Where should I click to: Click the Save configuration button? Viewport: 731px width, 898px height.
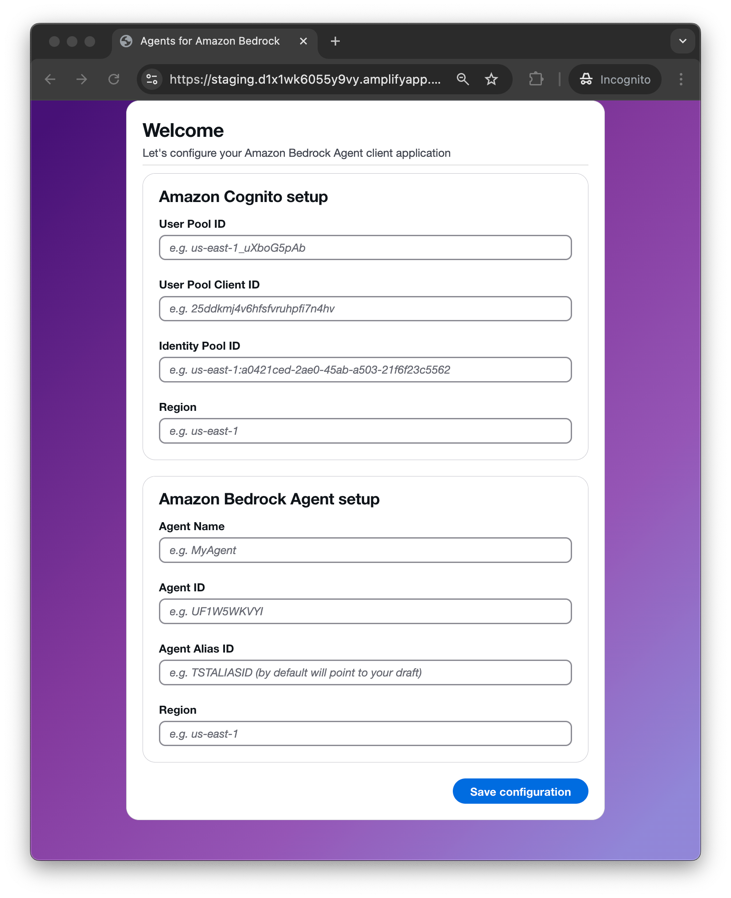[520, 791]
